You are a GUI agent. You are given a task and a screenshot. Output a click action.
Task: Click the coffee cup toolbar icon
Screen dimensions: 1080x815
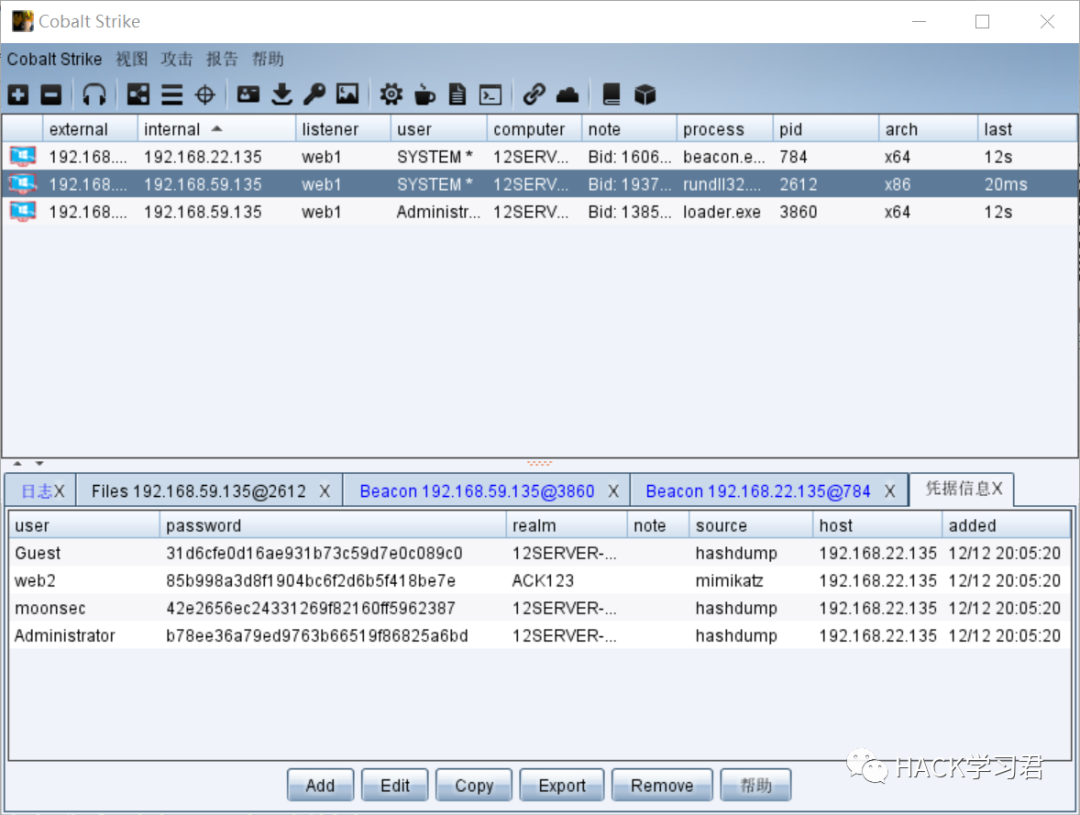pyautogui.click(x=425, y=95)
